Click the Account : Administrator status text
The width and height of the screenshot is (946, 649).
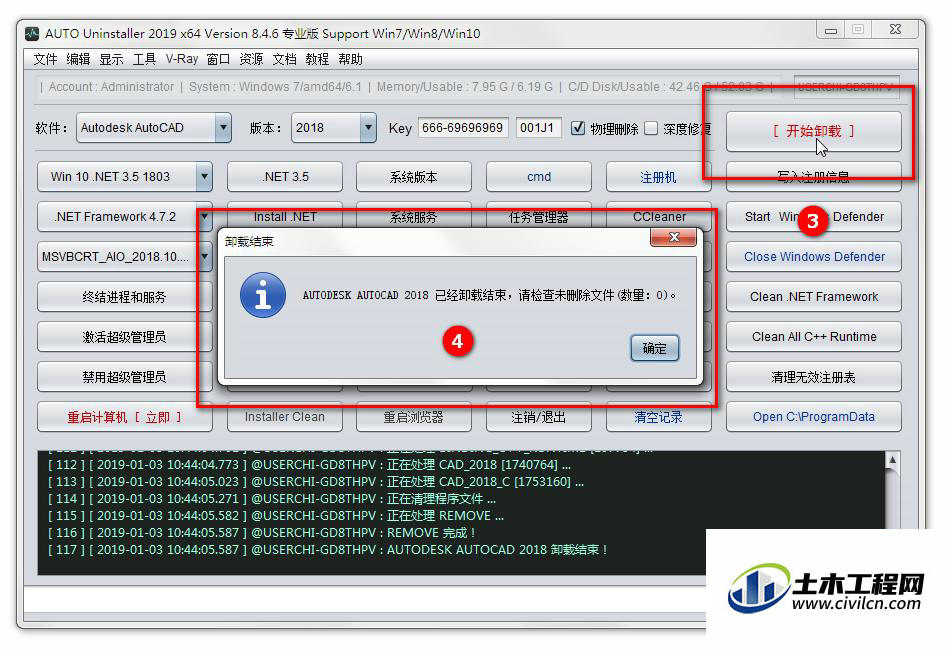pos(111,87)
